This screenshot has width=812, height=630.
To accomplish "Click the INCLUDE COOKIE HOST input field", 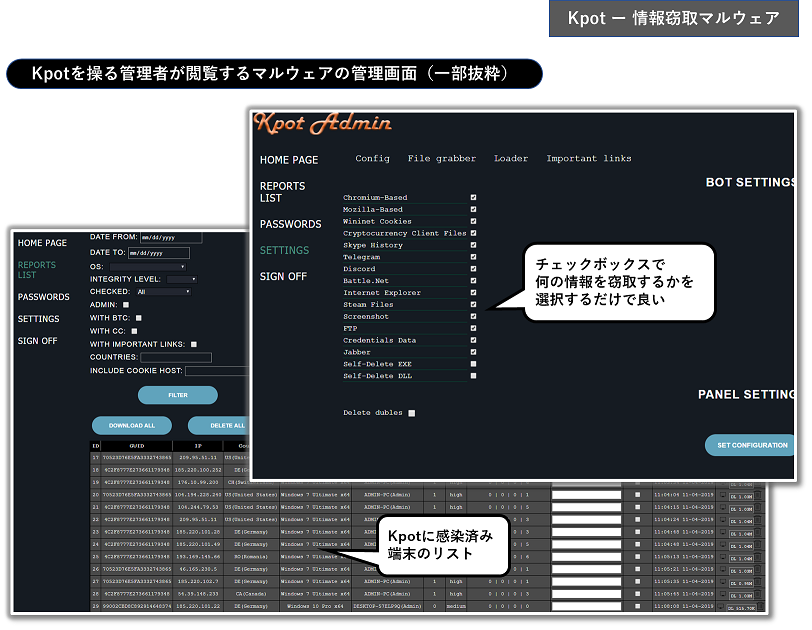I will [218, 371].
